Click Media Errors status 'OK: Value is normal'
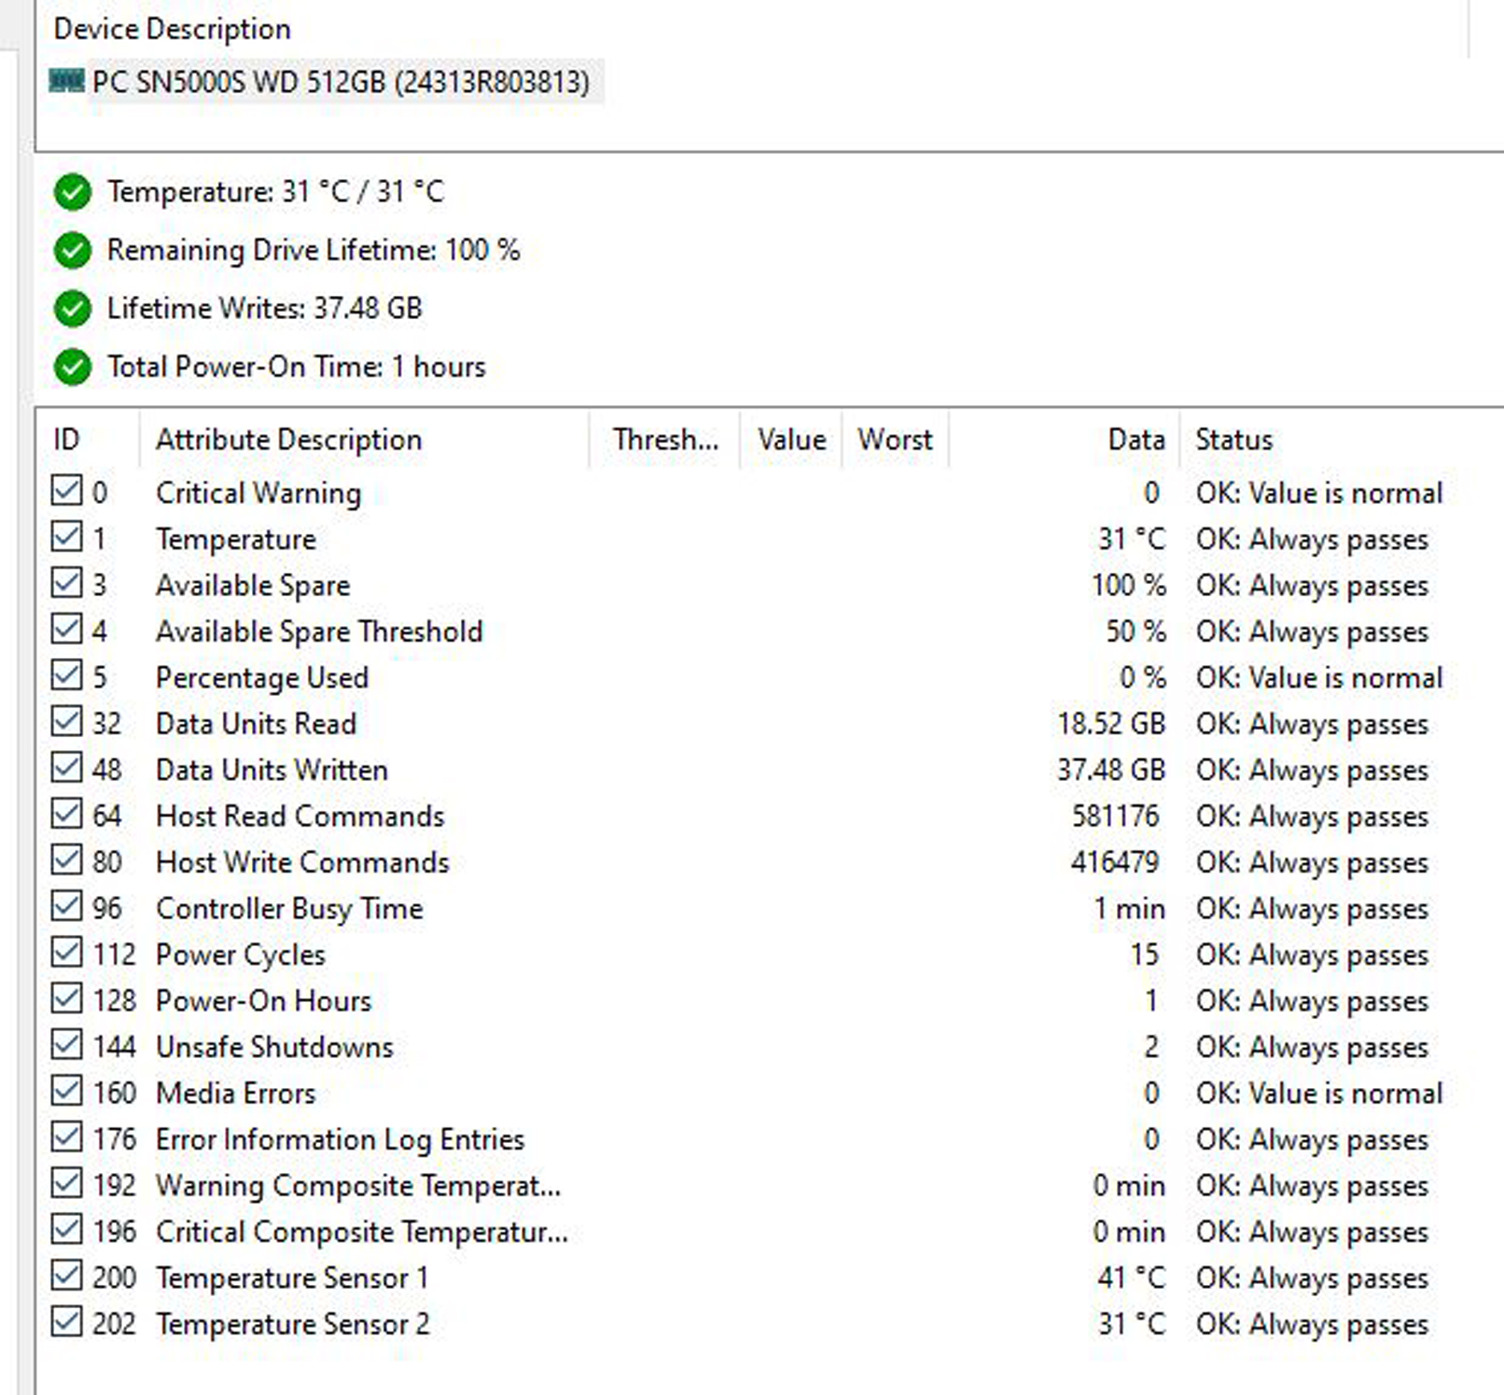Viewport: 1504px width, 1395px height. point(1319,1093)
